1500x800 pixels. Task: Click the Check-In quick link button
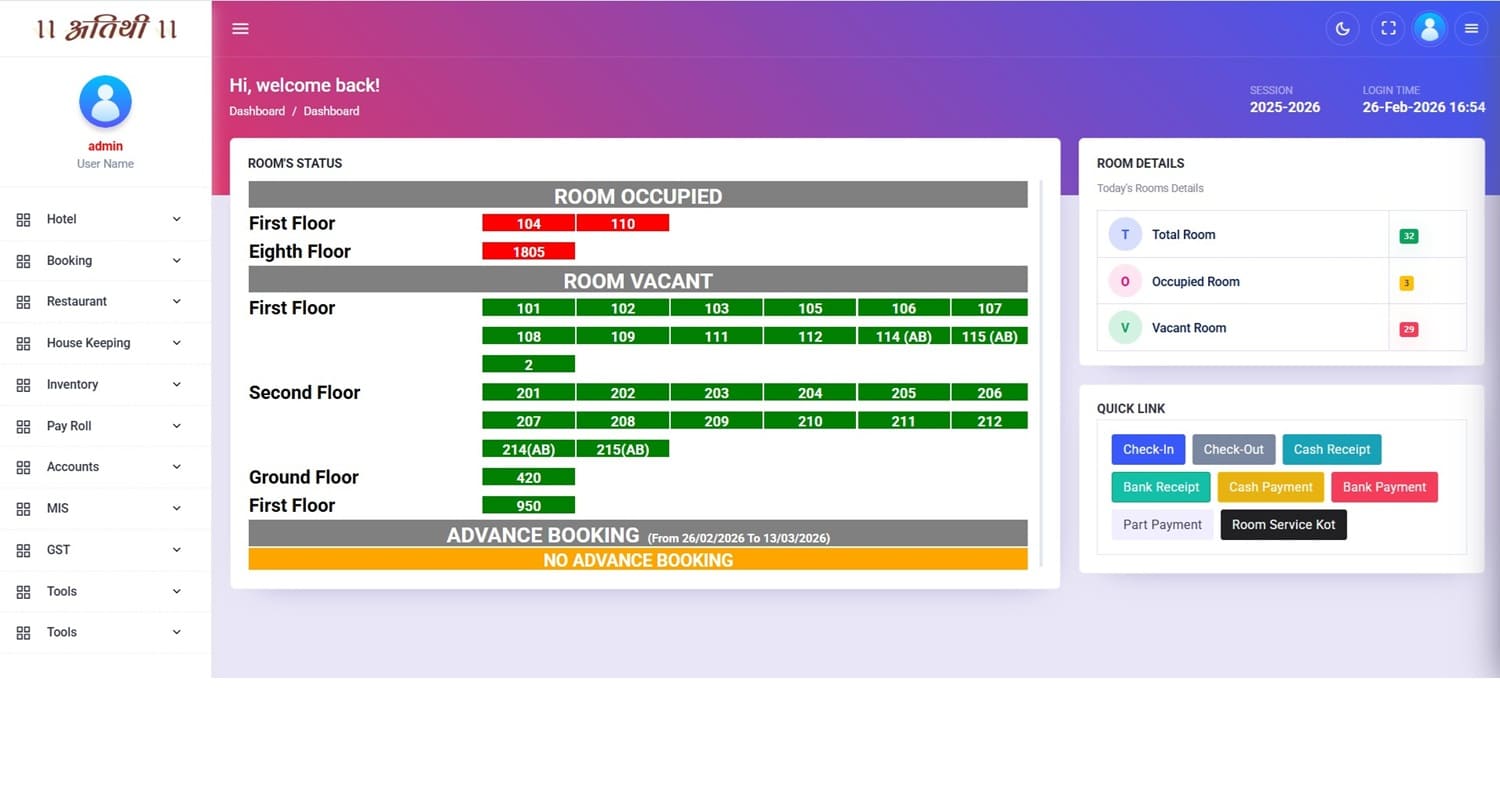pos(1147,449)
